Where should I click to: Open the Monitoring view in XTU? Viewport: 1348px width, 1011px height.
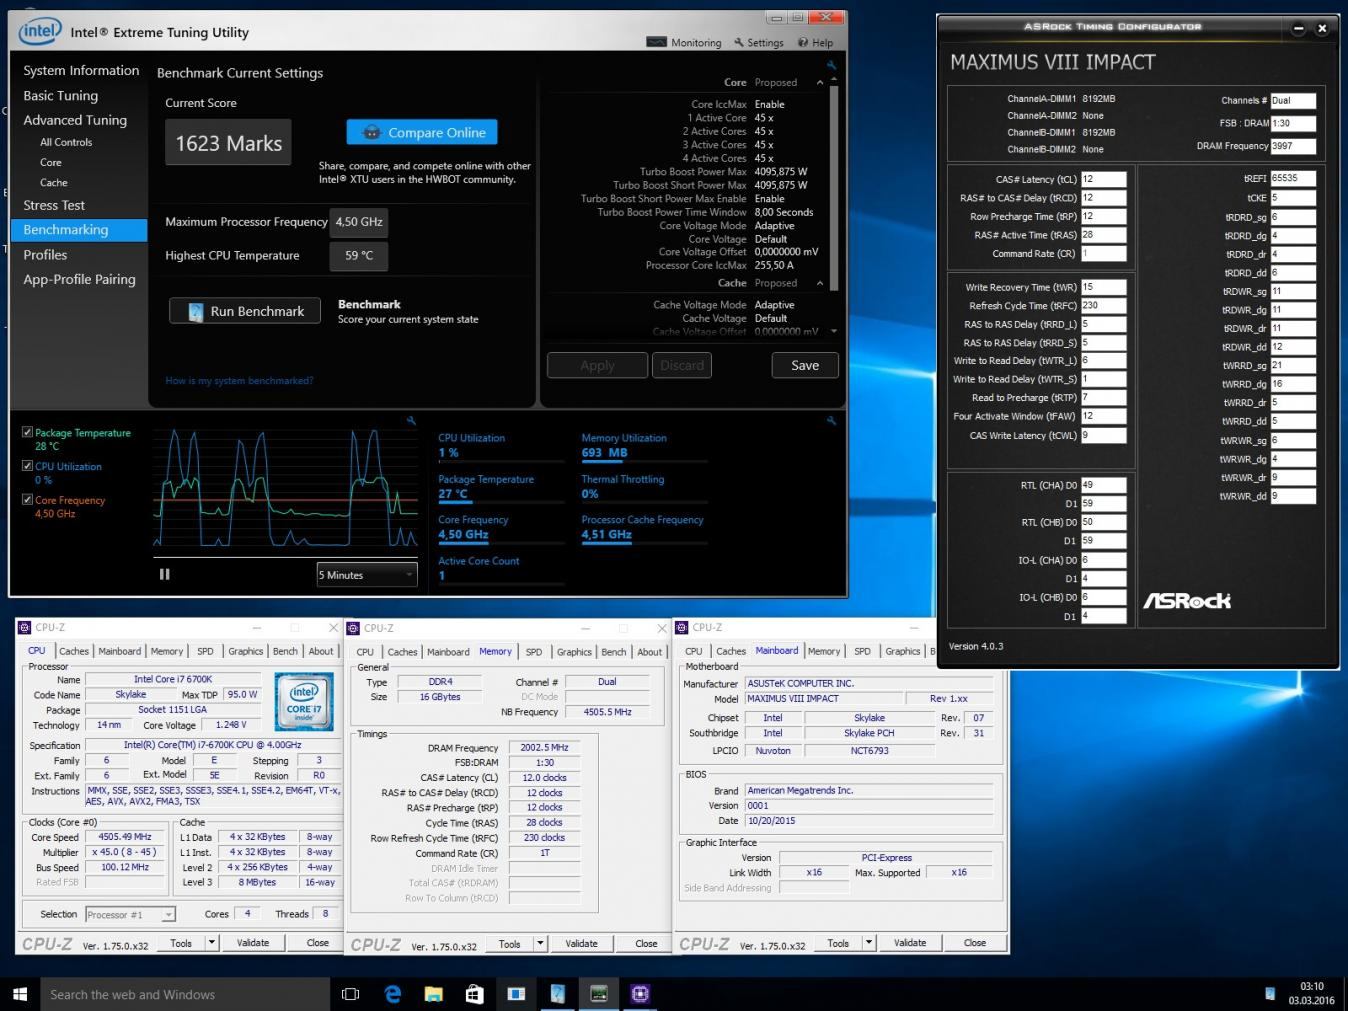click(684, 43)
